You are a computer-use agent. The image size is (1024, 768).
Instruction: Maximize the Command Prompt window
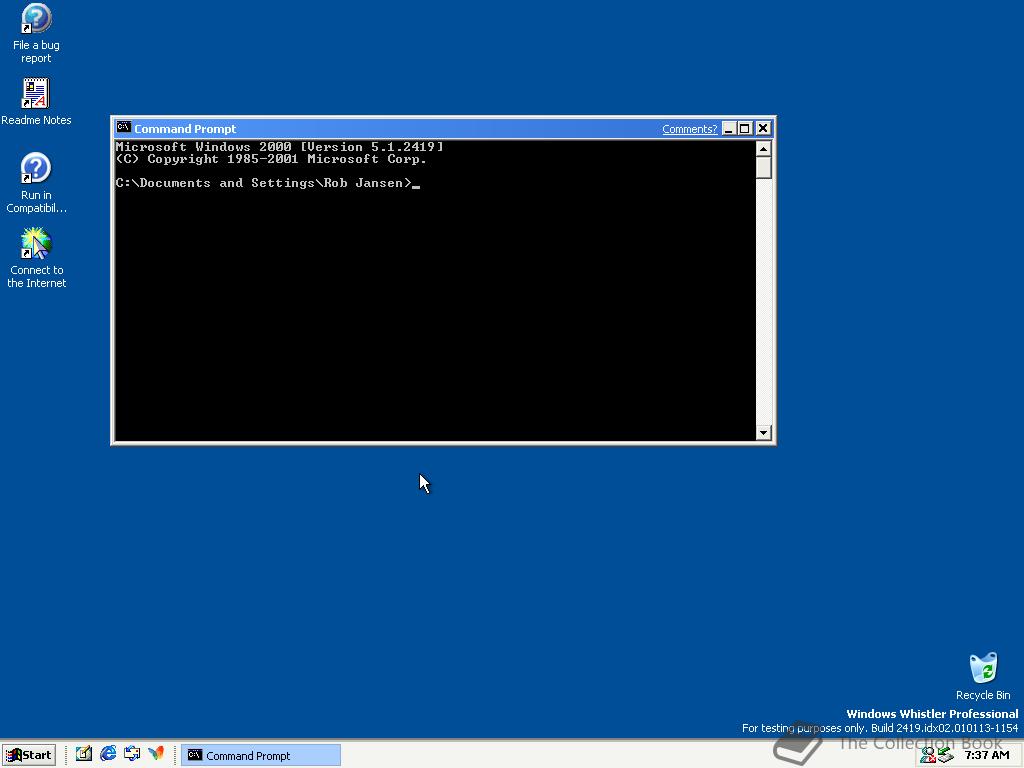(744, 129)
